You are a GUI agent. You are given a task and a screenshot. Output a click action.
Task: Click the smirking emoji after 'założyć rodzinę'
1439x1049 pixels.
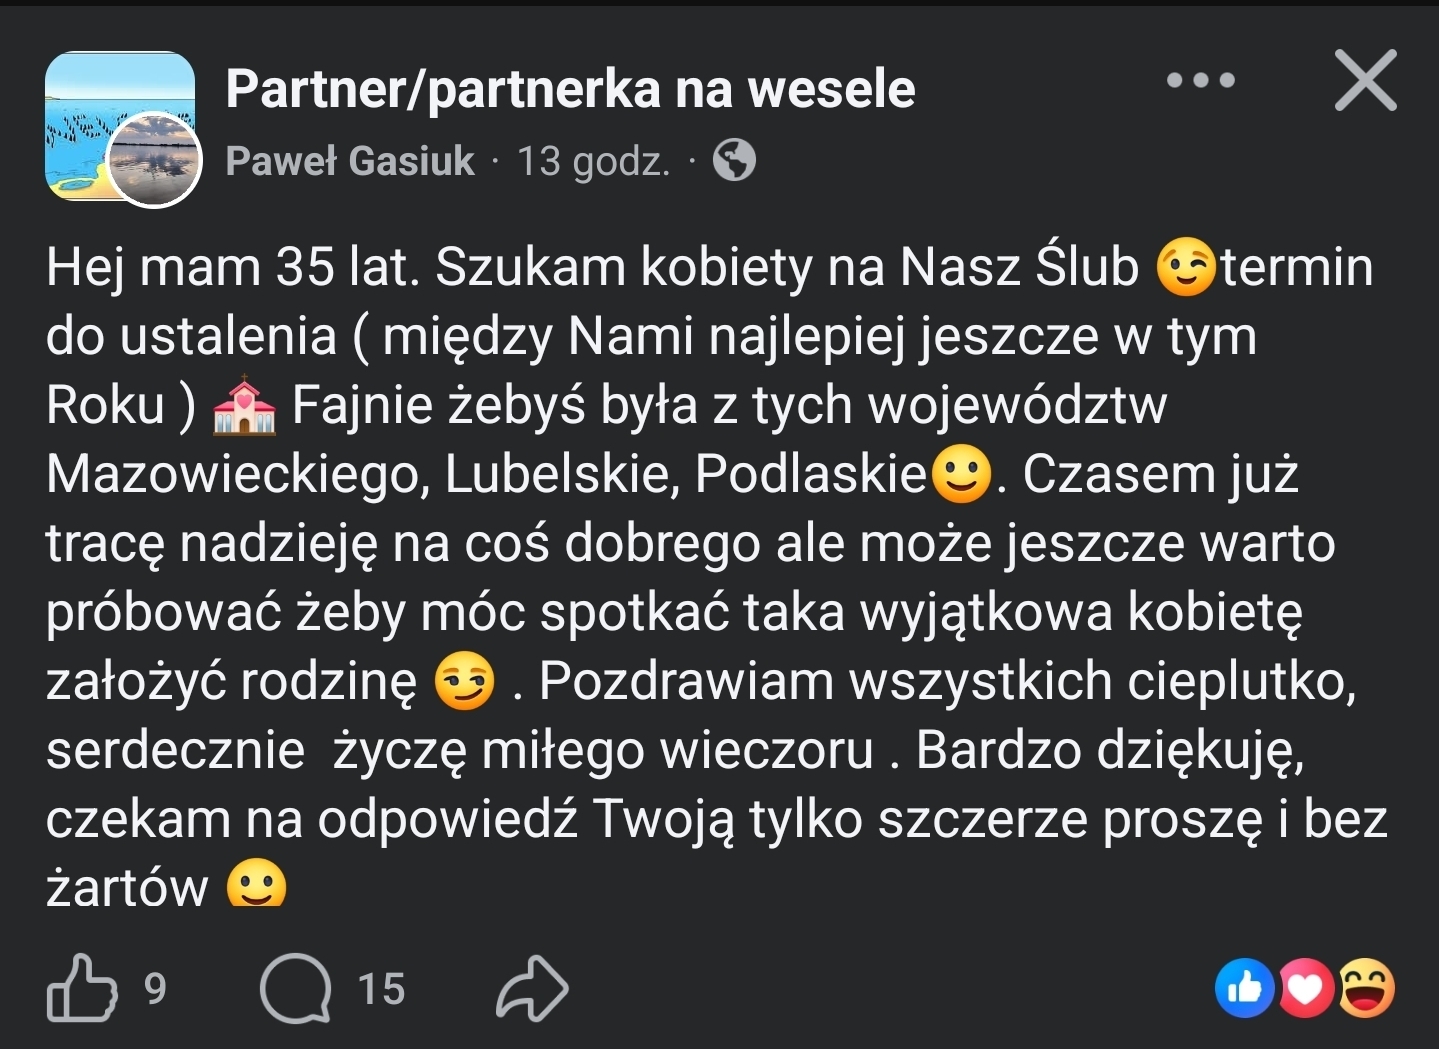coord(464,682)
